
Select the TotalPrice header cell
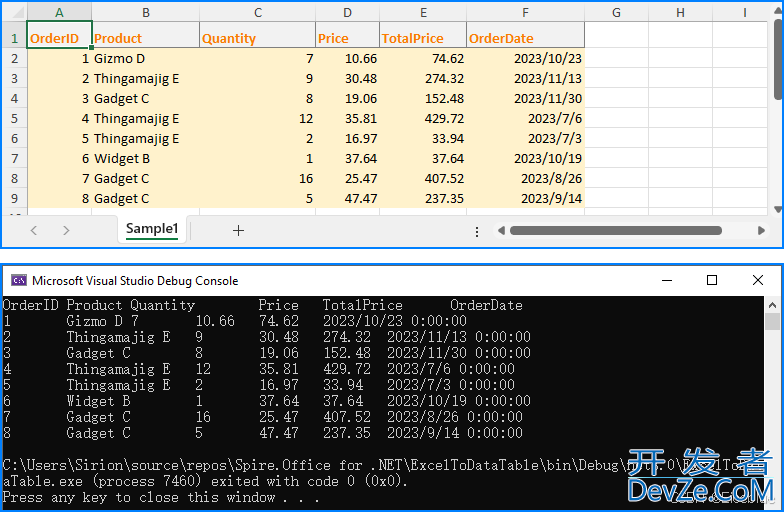[423, 38]
